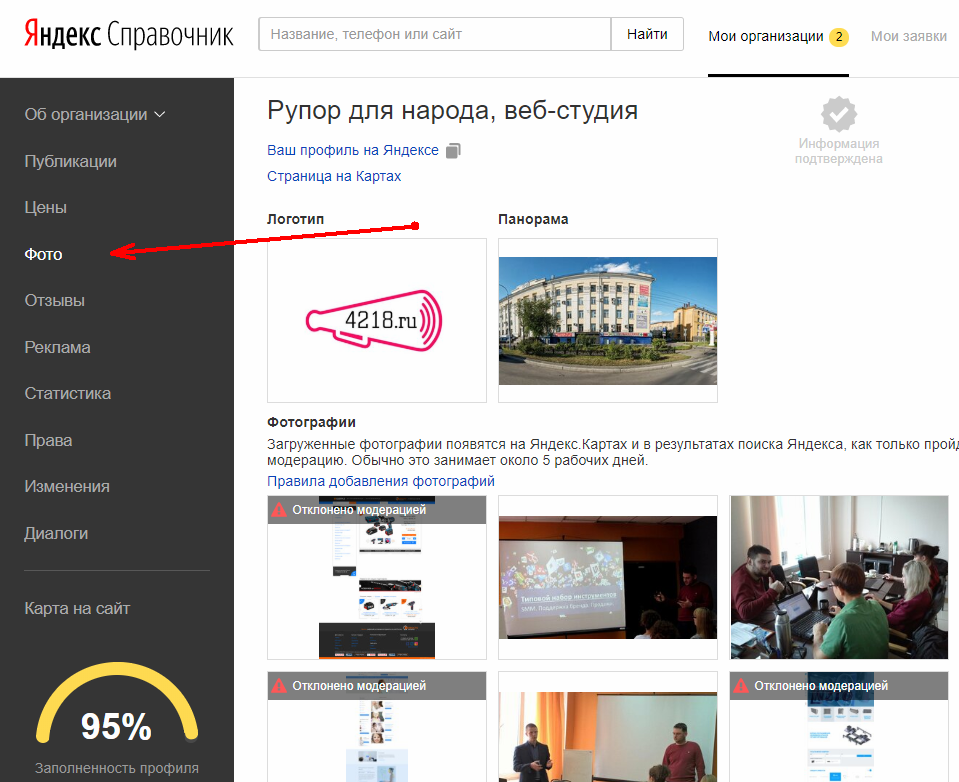Click the Найти search button
The width and height of the screenshot is (959, 782).
coord(647,34)
